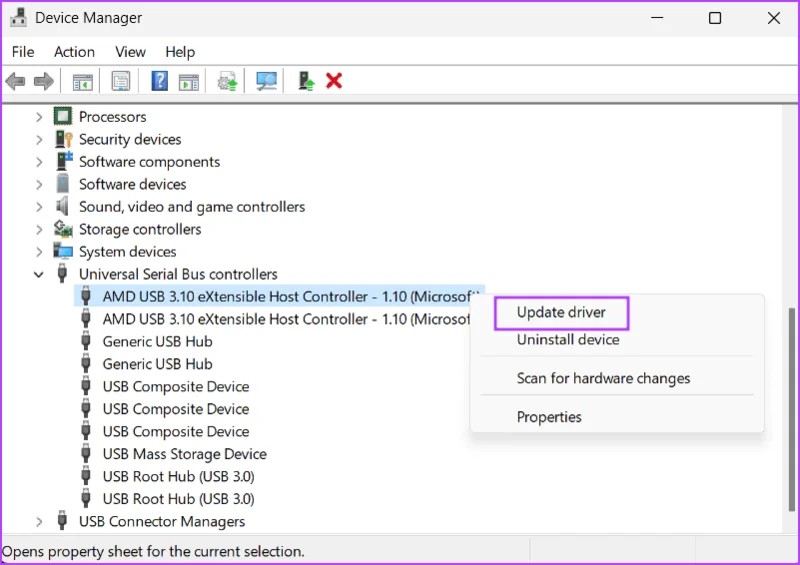The height and width of the screenshot is (565, 800).
Task: Click the USB Mass Storage Device plug icon
Action: 86,453
